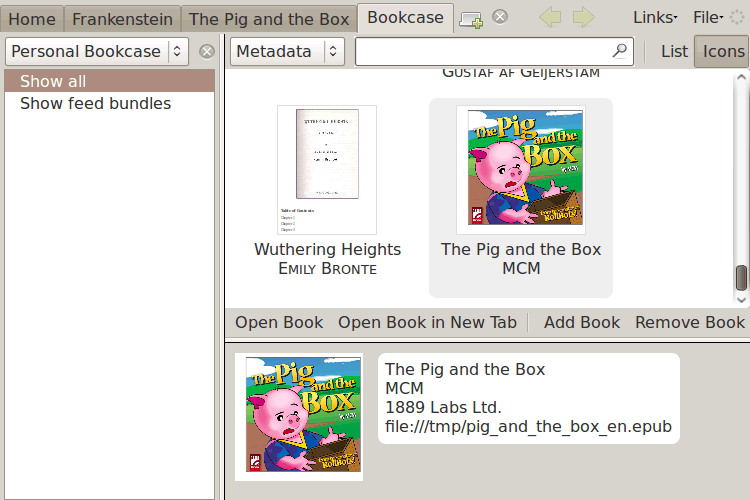
Task: Open the Links menu
Action: coord(655,18)
